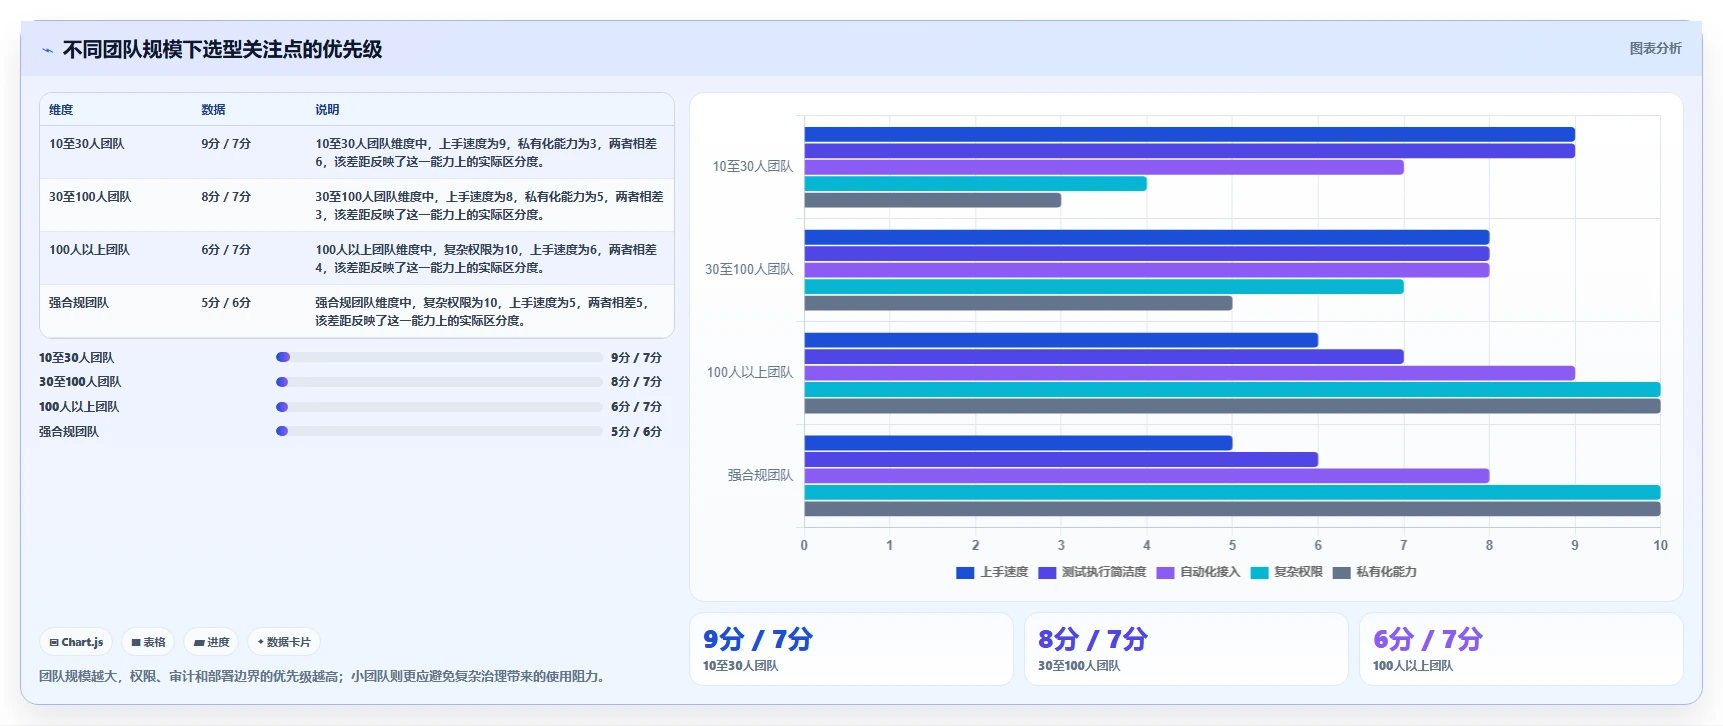
Task: Click the 数据 column header
Action: pyautogui.click(x=213, y=110)
